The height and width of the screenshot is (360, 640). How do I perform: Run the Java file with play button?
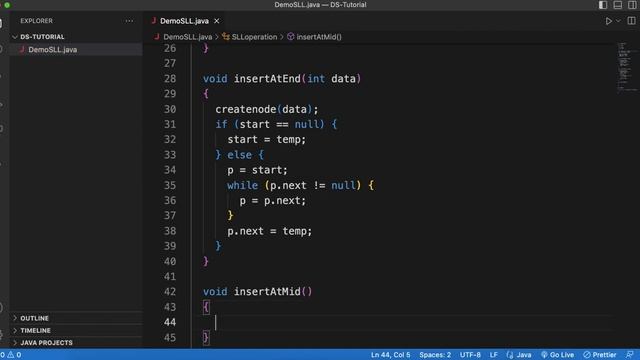pos(608,21)
